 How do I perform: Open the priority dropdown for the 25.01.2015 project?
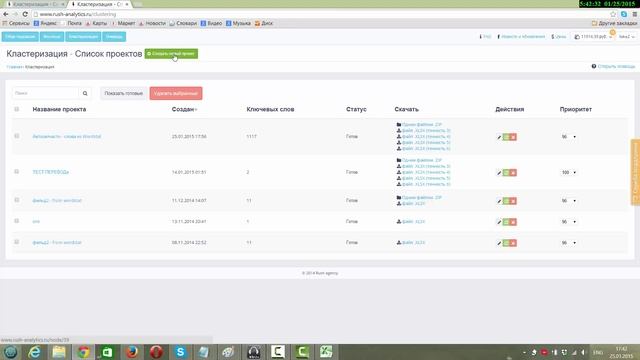pos(569,137)
